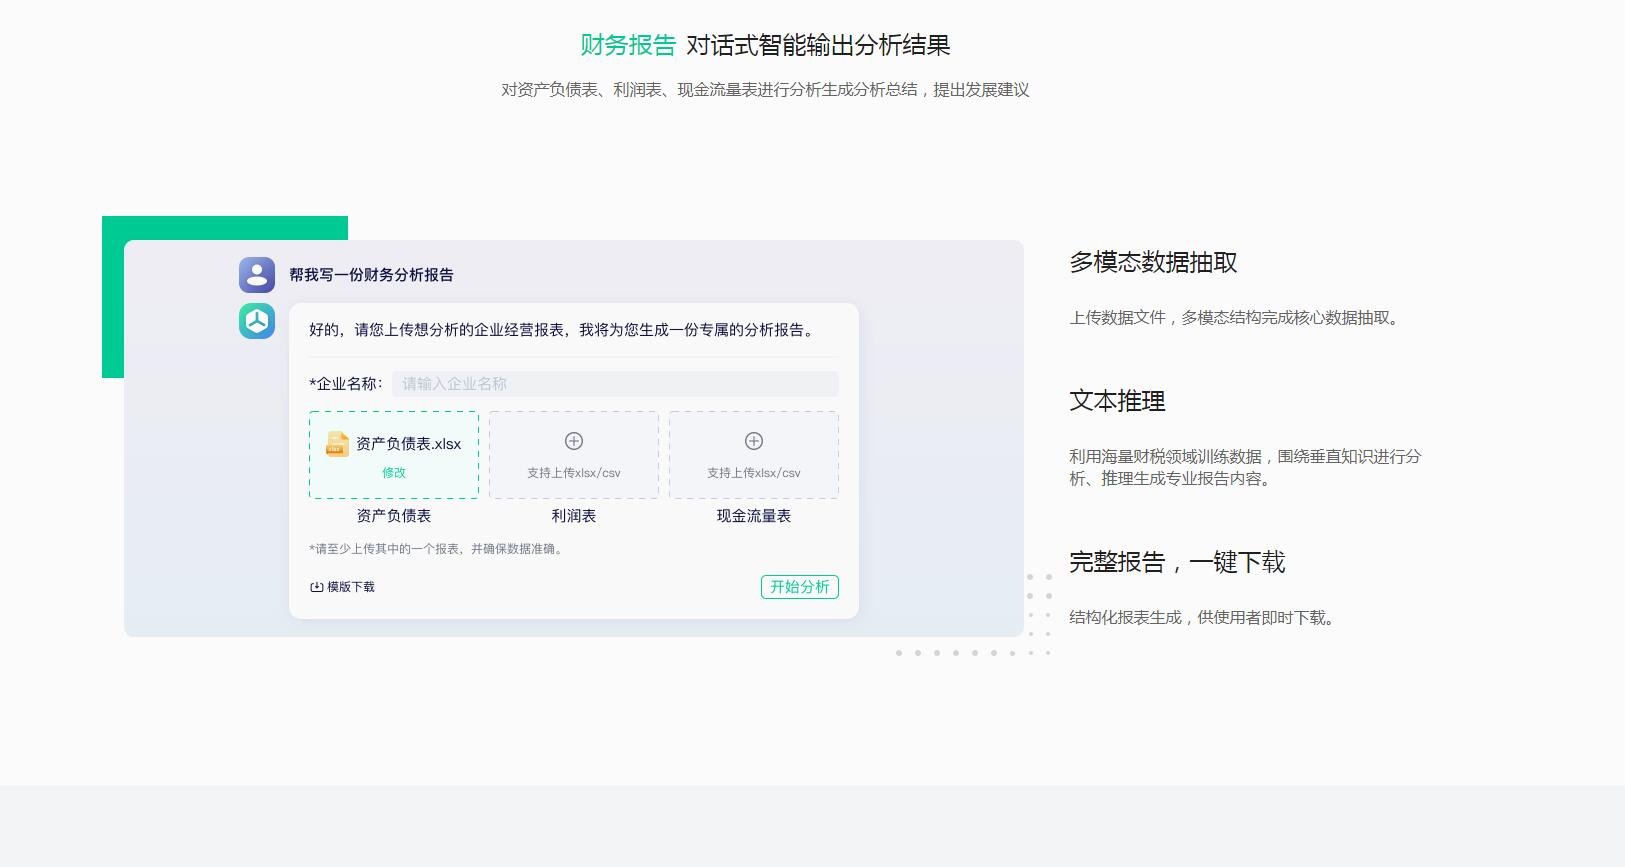The image size is (1625, 867).
Task: Click the 现金流量表 label under the upload box
Action: point(754,516)
